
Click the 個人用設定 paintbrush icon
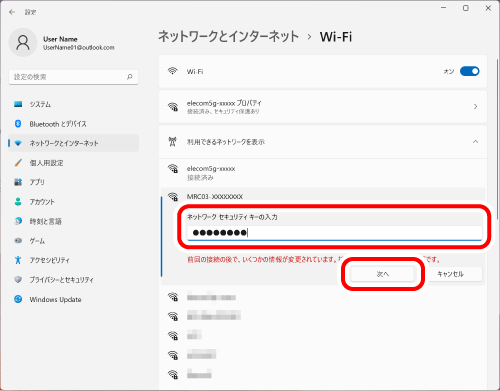click(18, 163)
